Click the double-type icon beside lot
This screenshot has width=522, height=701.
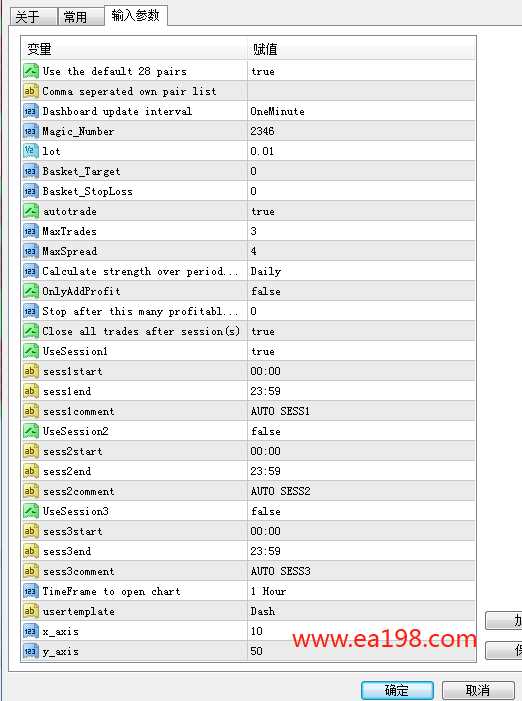point(31,151)
